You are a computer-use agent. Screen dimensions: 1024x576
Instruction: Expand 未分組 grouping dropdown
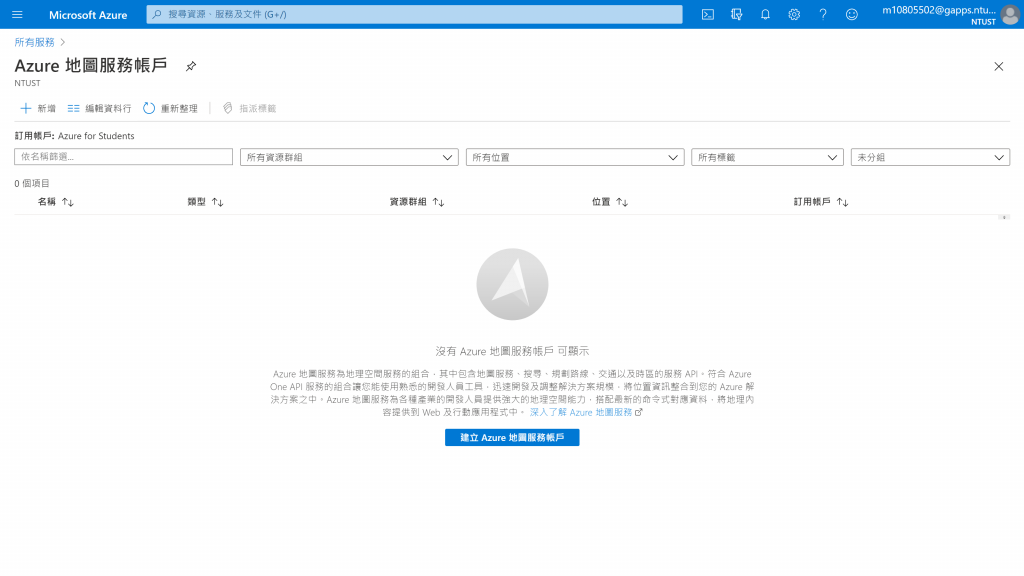930,157
